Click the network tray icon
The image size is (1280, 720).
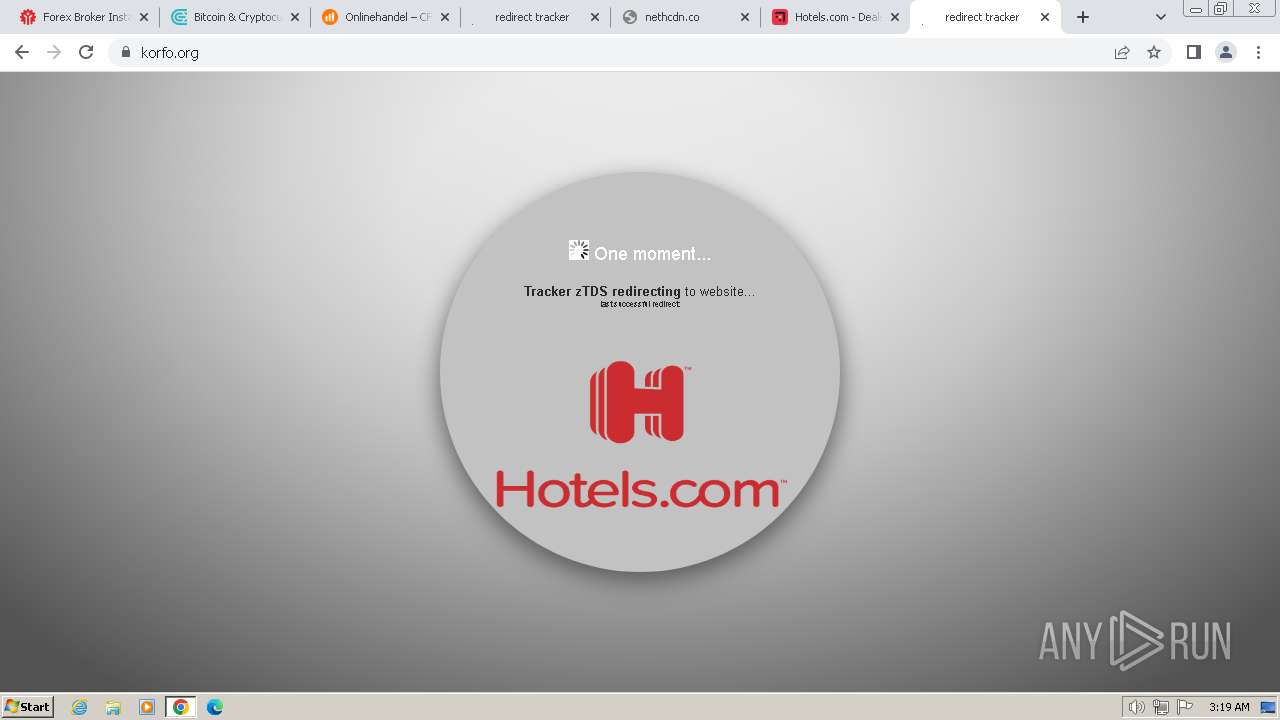click(x=1160, y=707)
